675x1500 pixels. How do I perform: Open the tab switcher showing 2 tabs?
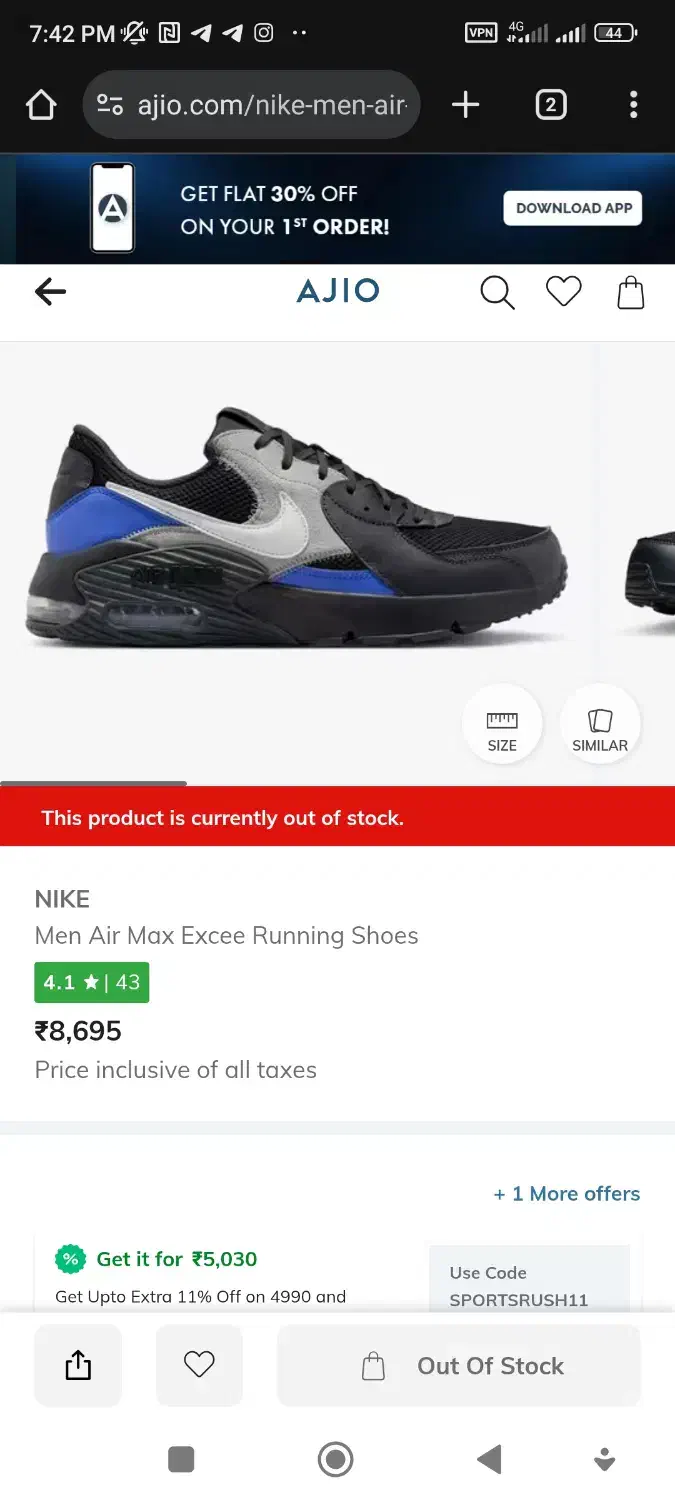click(x=551, y=105)
